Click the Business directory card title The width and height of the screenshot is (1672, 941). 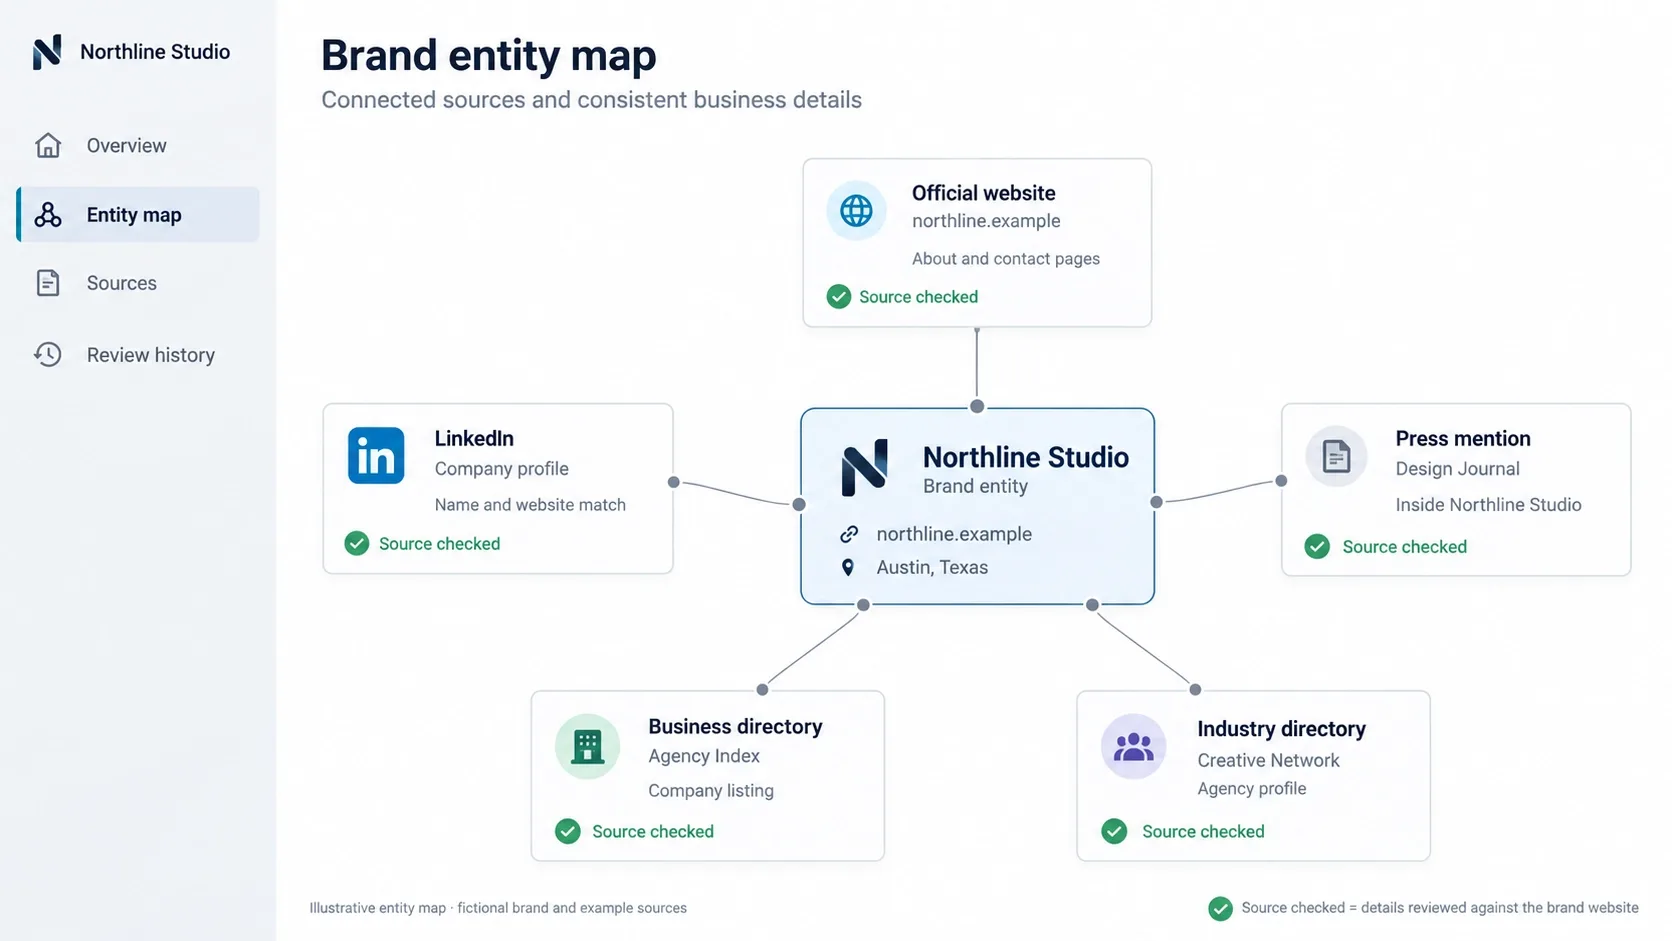735,726
